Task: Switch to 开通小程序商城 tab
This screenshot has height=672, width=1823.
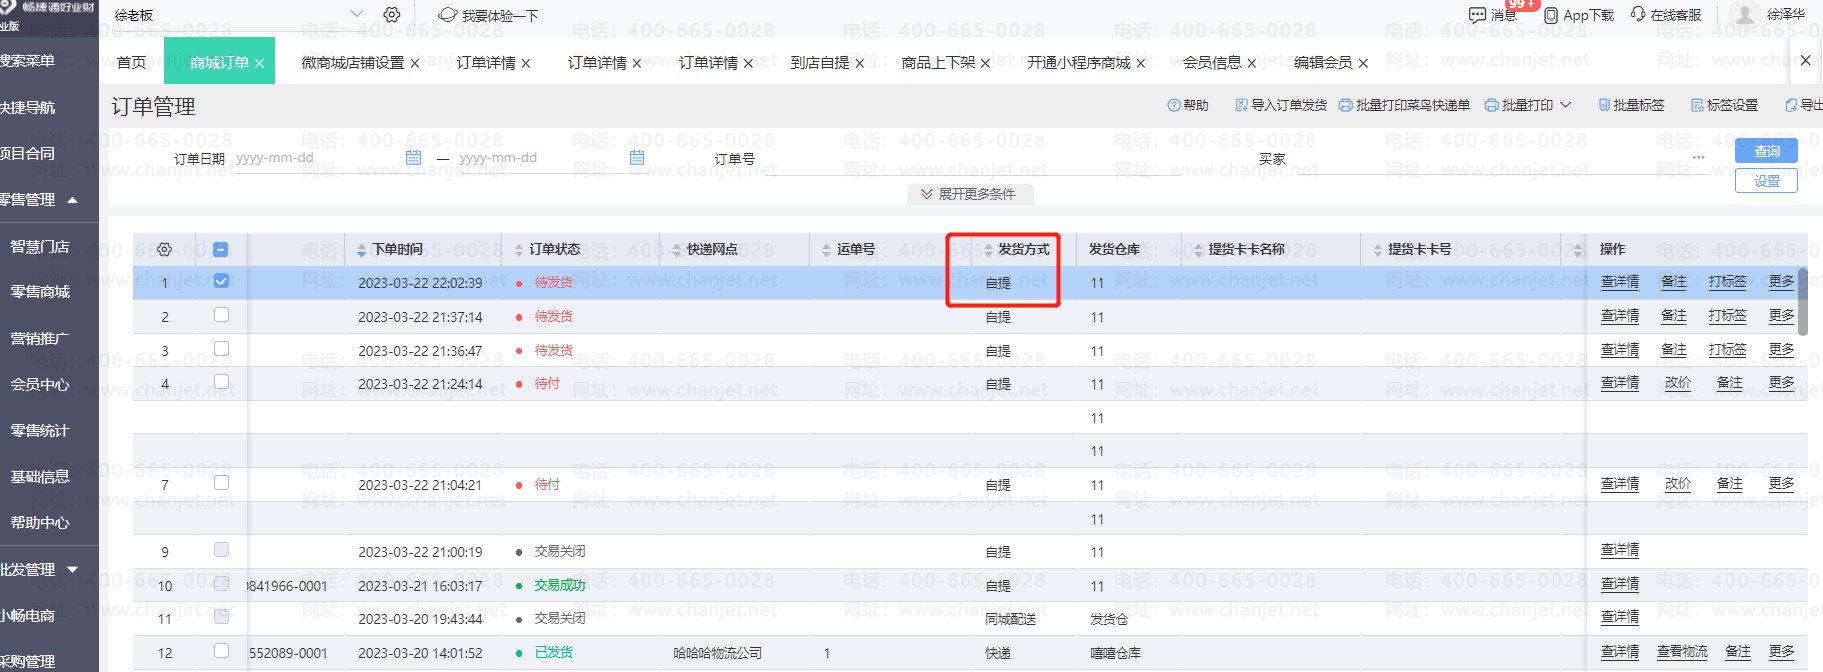Action: [x=1079, y=62]
